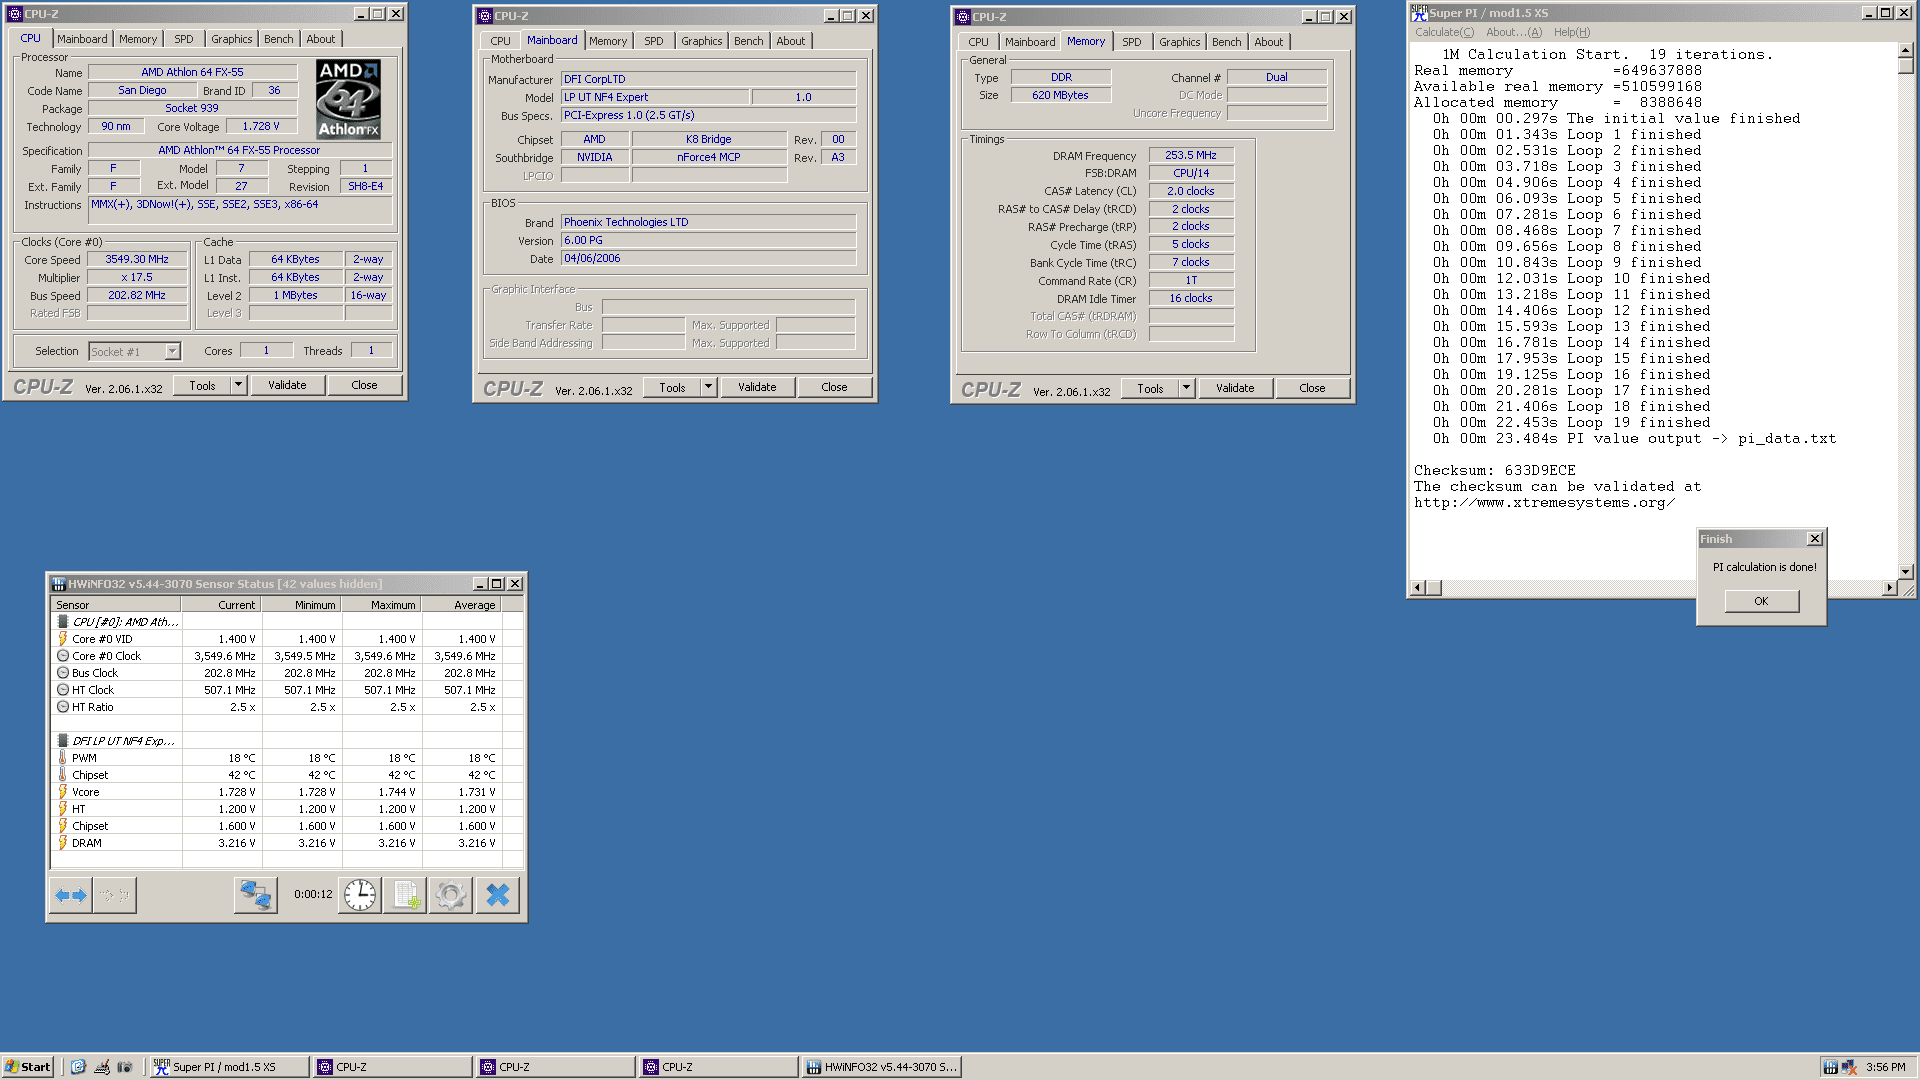
Task: Click Validate in CPU-tab CPU-Z window
Action: pyautogui.click(x=287, y=385)
